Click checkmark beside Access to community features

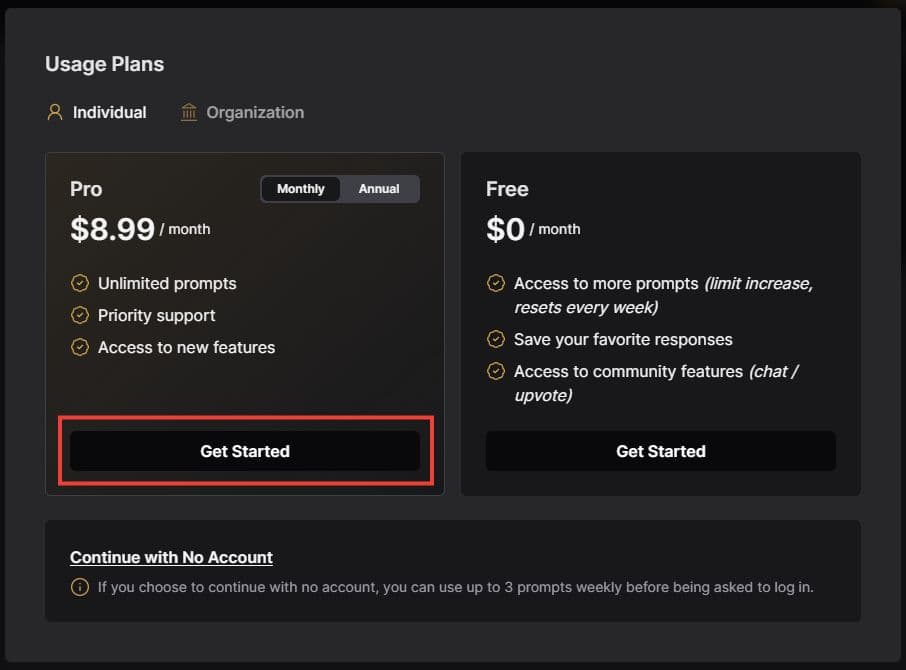coord(495,371)
